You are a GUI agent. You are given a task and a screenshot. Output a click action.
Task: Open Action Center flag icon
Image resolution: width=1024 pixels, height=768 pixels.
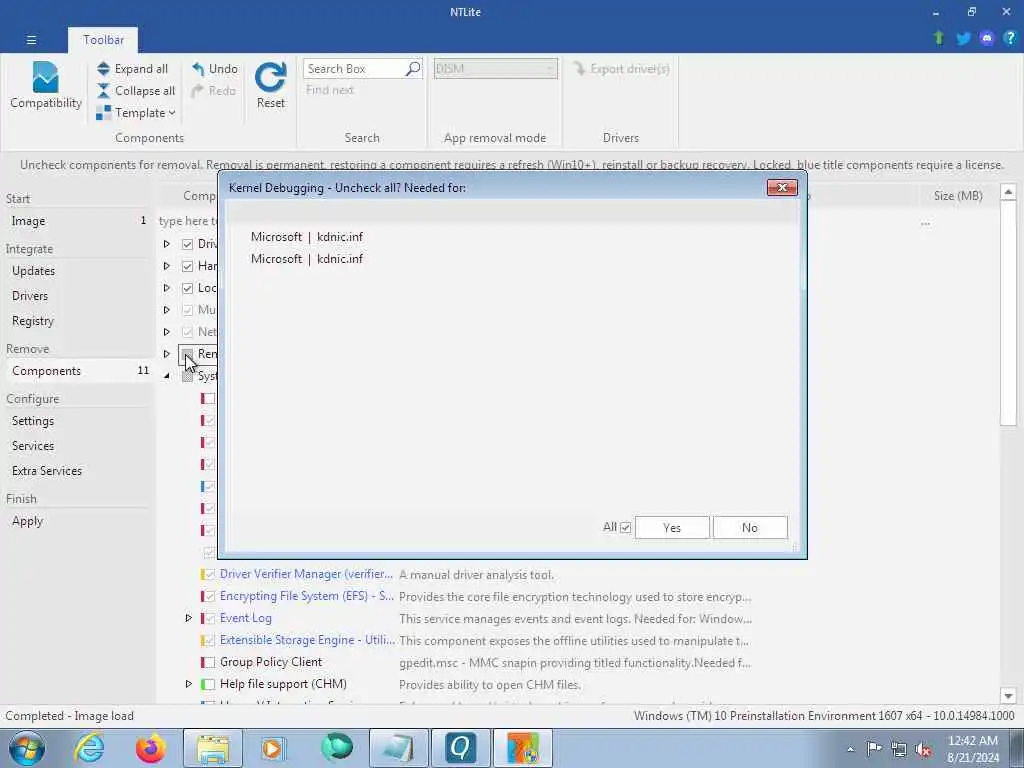click(x=874, y=749)
